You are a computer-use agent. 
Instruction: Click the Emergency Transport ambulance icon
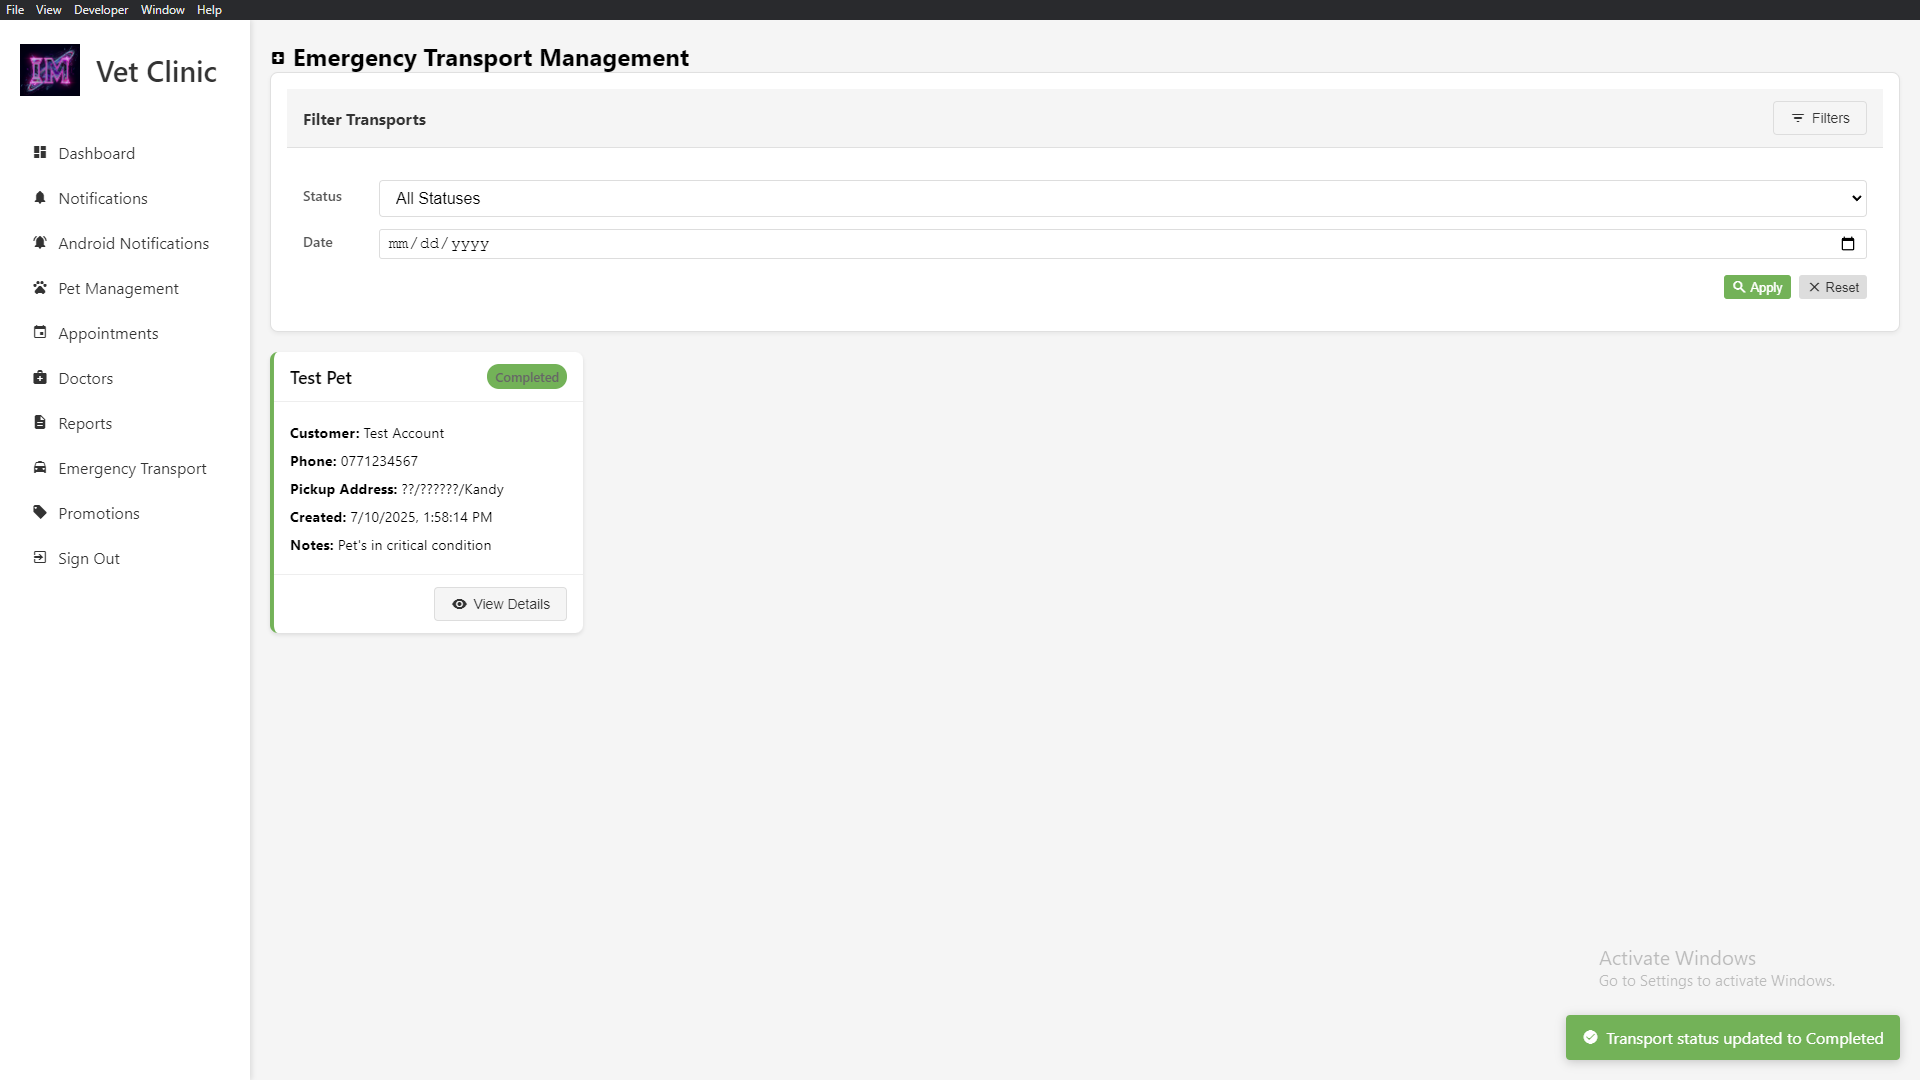tap(40, 467)
